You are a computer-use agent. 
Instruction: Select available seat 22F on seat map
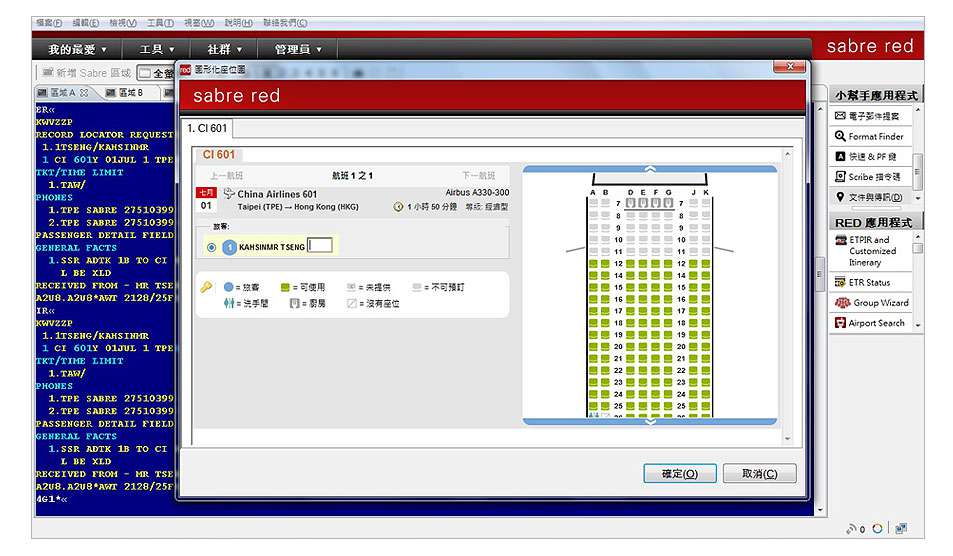click(x=655, y=370)
